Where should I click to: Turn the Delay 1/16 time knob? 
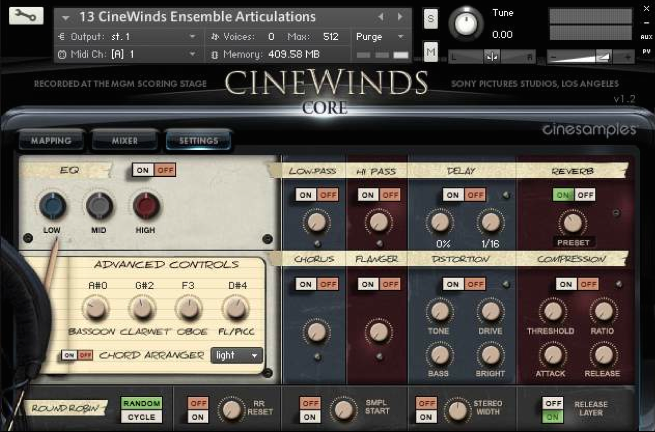[490, 222]
